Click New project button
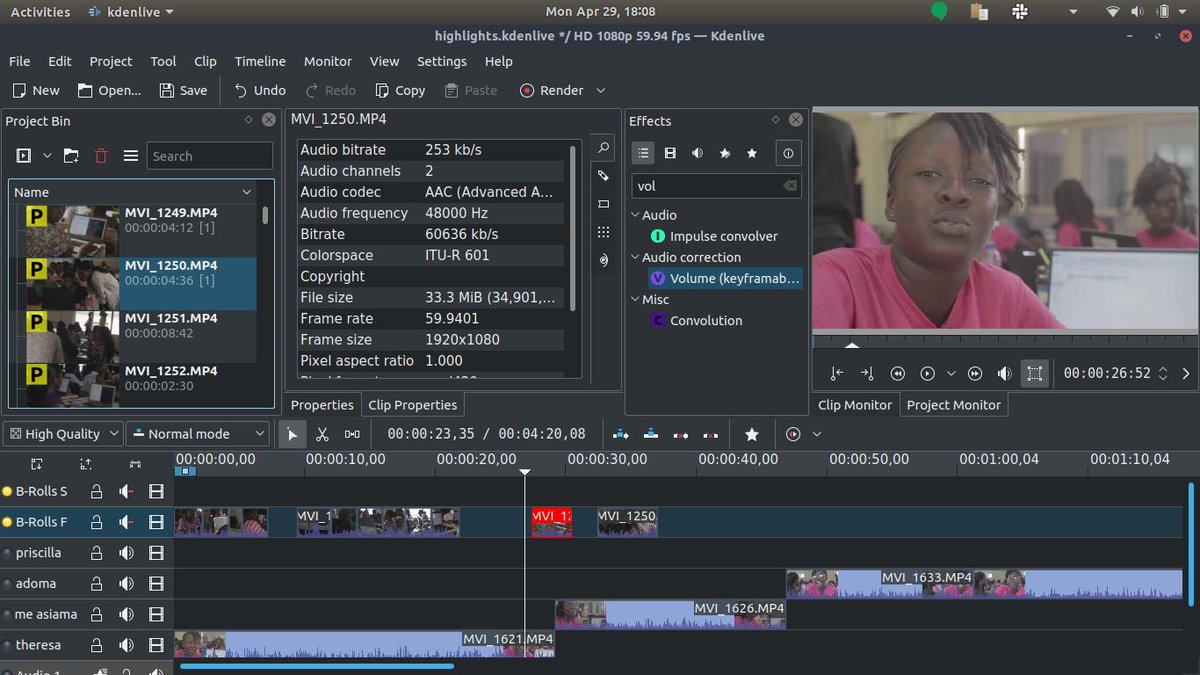 coord(36,90)
